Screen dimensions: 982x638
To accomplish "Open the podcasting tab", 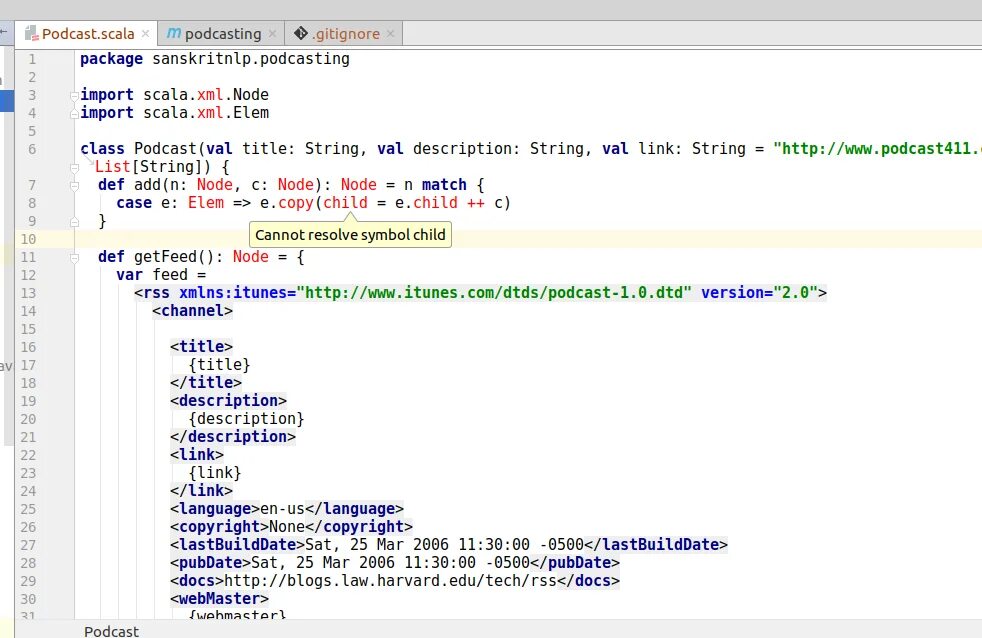I will pyautogui.click(x=221, y=34).
